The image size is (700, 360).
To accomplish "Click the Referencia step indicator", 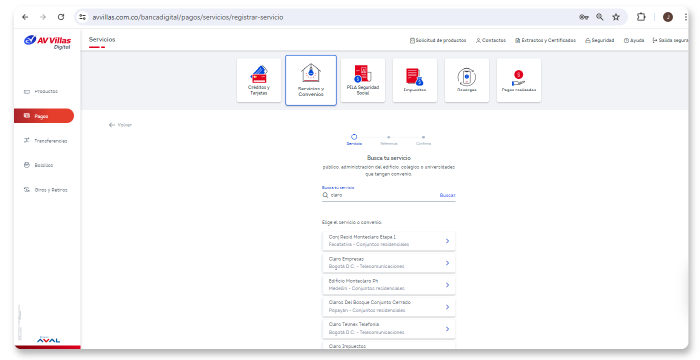I will pos(388,140).
